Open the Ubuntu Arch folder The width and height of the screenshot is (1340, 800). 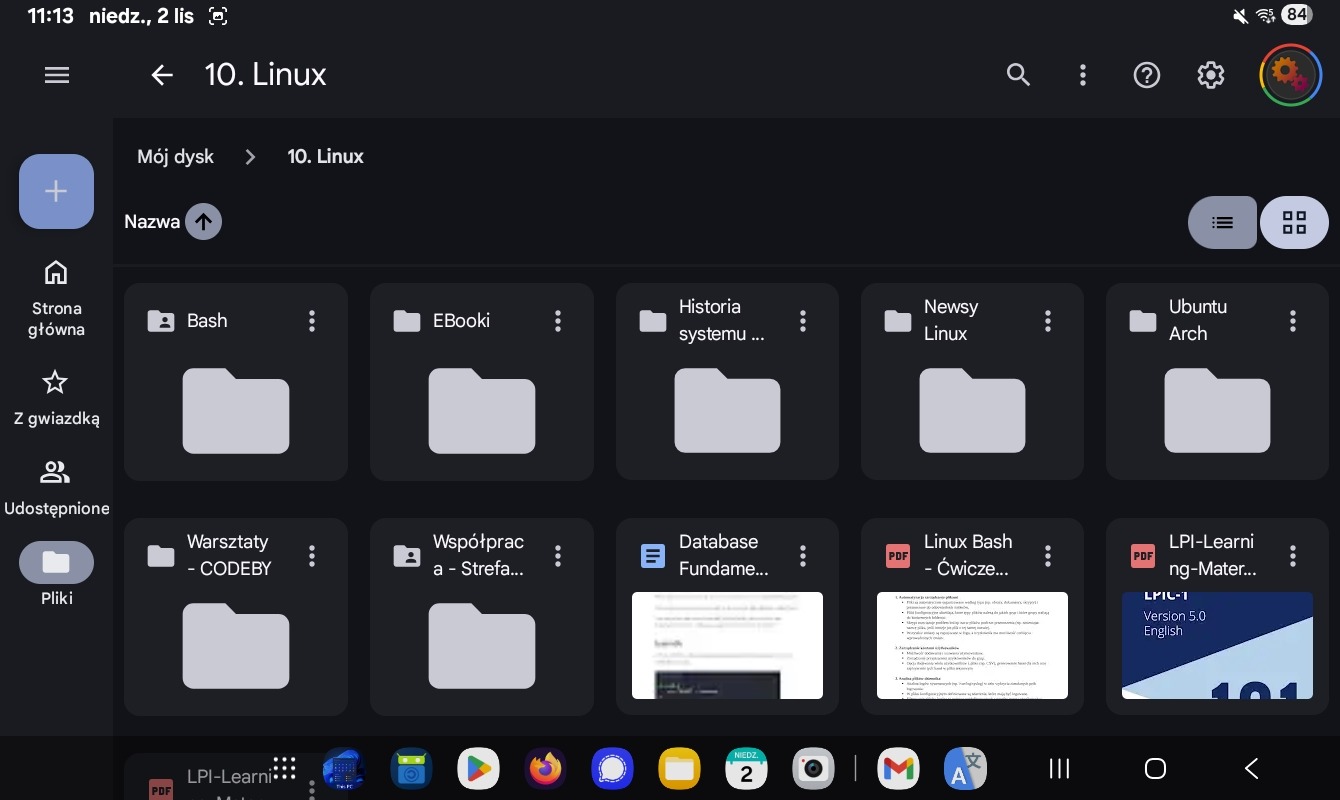[1217, 410]
